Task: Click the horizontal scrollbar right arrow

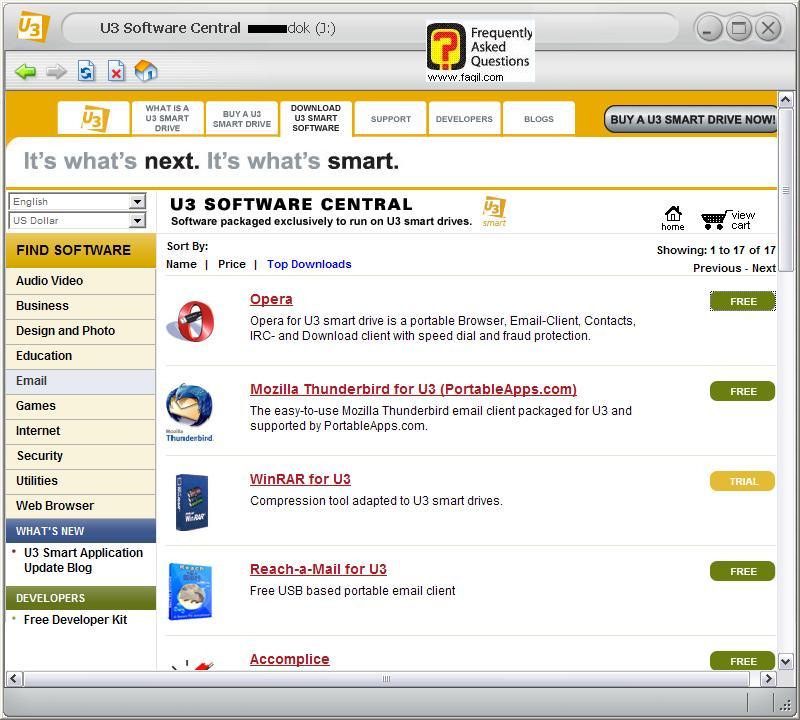Action: pos(768,679)
